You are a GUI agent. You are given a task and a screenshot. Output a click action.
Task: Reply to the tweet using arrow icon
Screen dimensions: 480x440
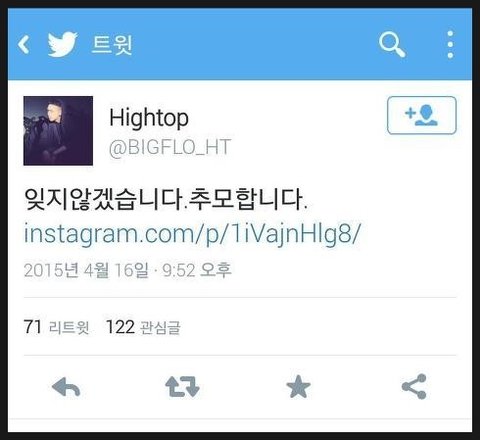(x=66, y=387)
